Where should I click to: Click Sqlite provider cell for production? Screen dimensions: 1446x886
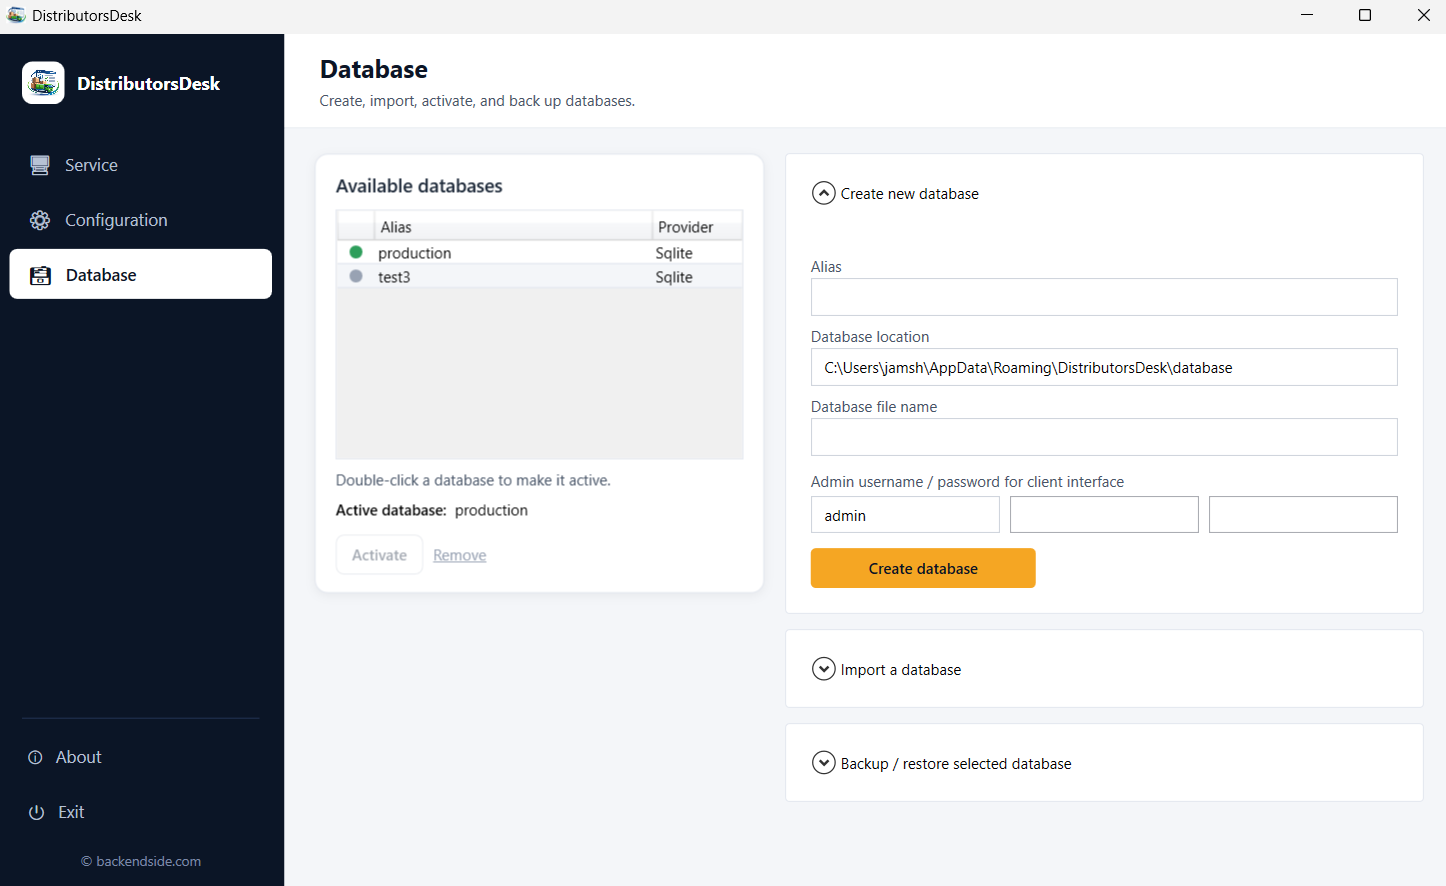point(674,253)
